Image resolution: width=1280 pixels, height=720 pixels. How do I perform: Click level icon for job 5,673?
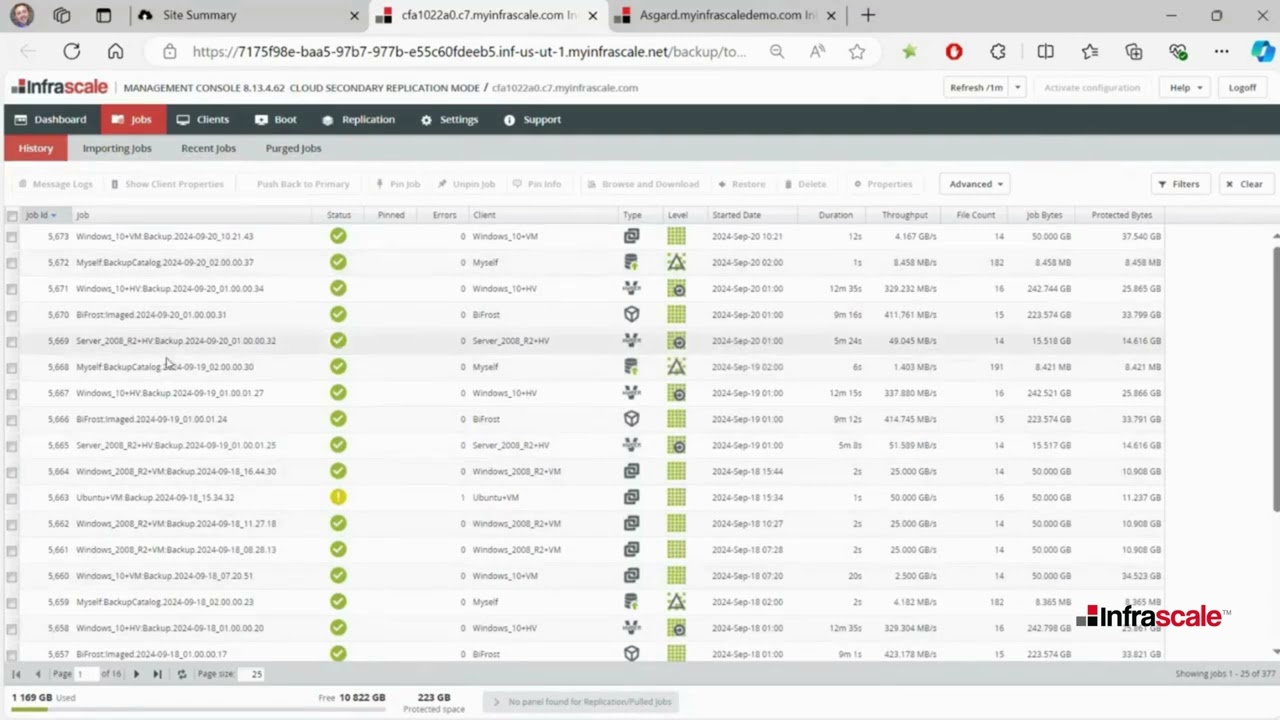point(677,236)
